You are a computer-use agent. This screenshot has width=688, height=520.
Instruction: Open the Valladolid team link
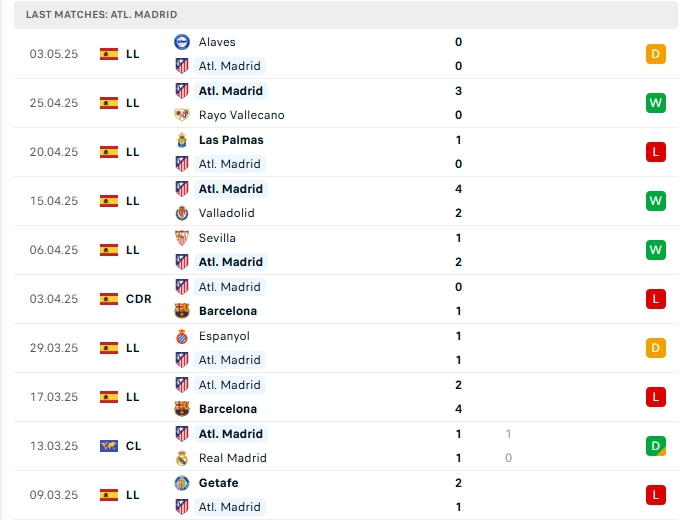click(226, 213)
